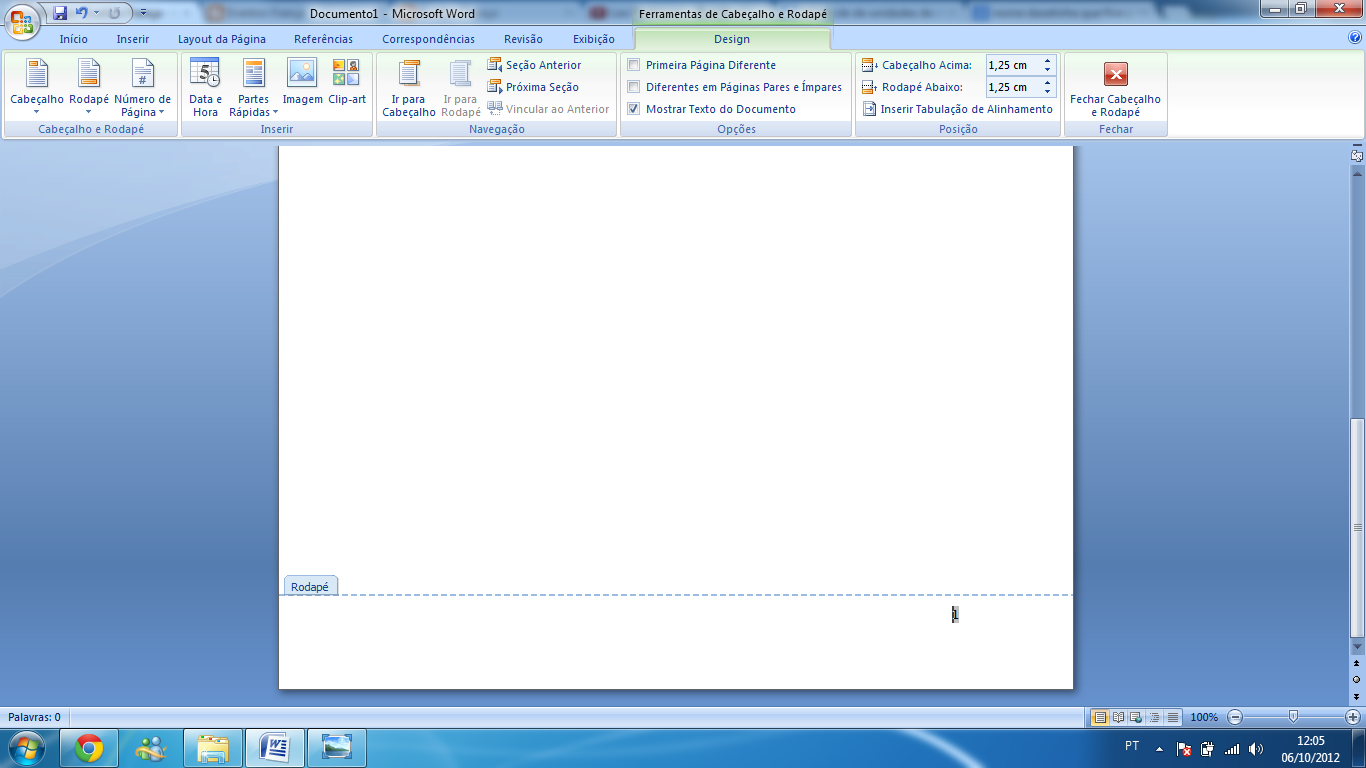Close header and footer editing
The image size is (1366, 768).
click(1115, 88)
